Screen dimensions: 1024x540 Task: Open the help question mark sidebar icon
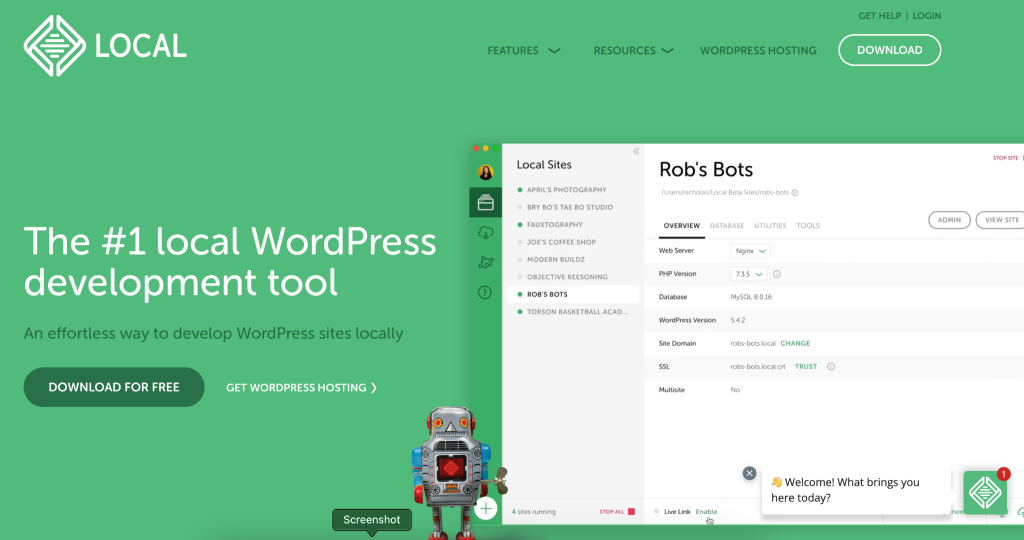(485, 293)
